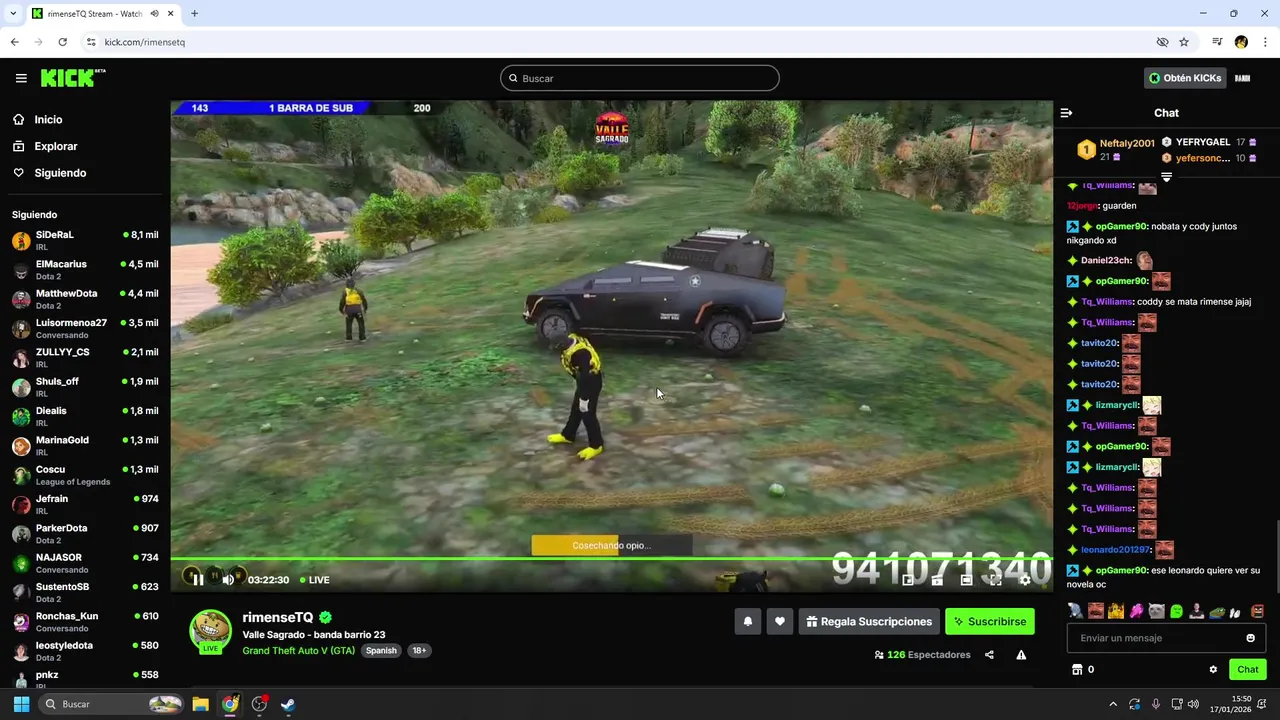This screenshot has width=1280, height=720.
Task: Jump to the LIVE indicator
Action: (x=315, y=580)
